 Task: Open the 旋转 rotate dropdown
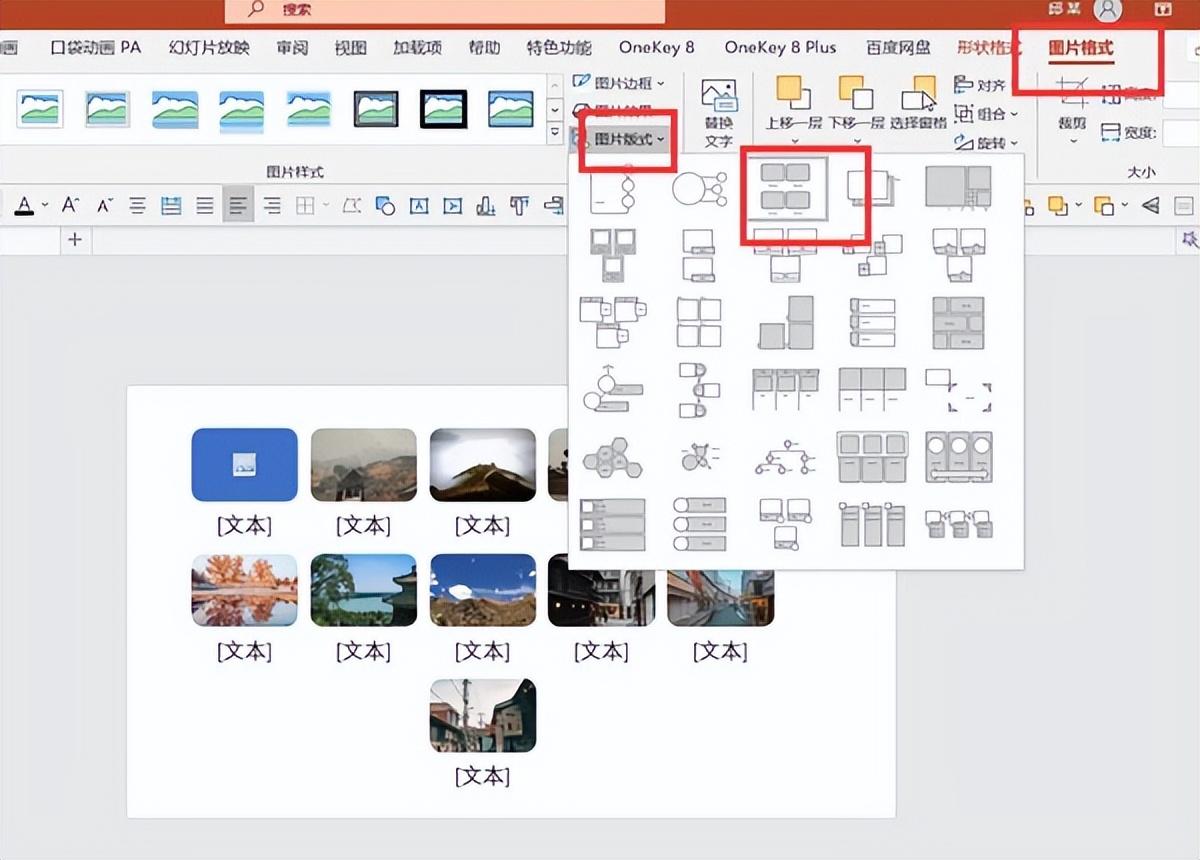(988, 142)
